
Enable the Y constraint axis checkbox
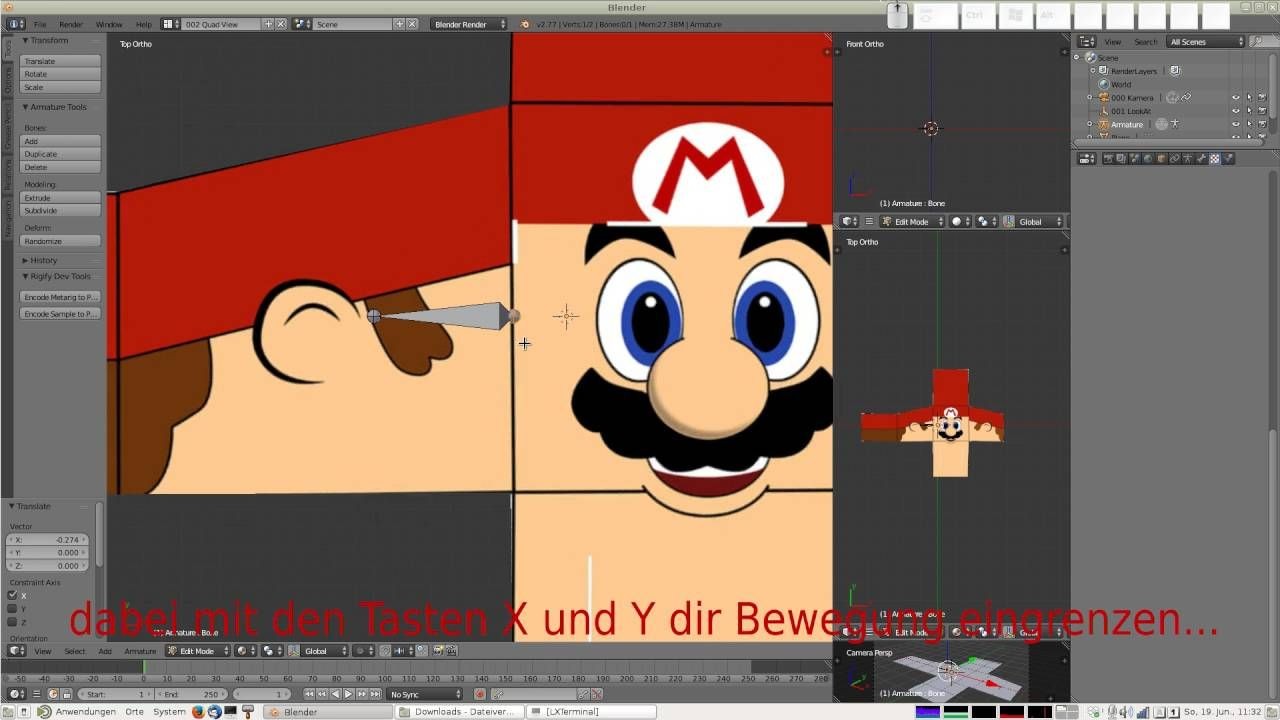(12, 608)
